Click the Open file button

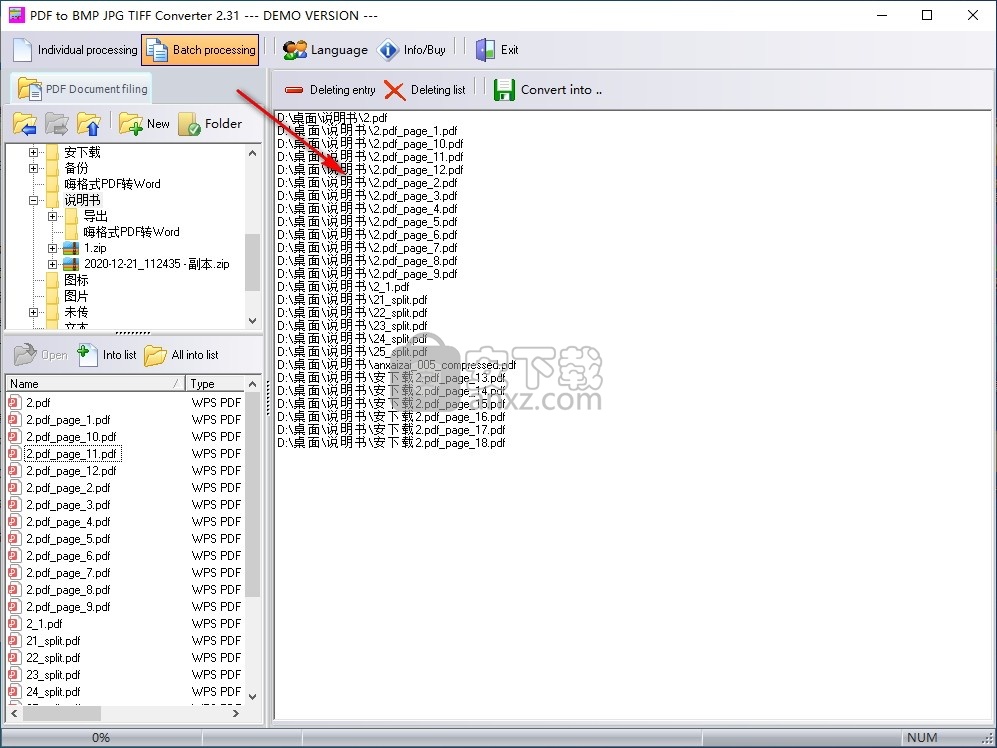[x=41, y=354]
